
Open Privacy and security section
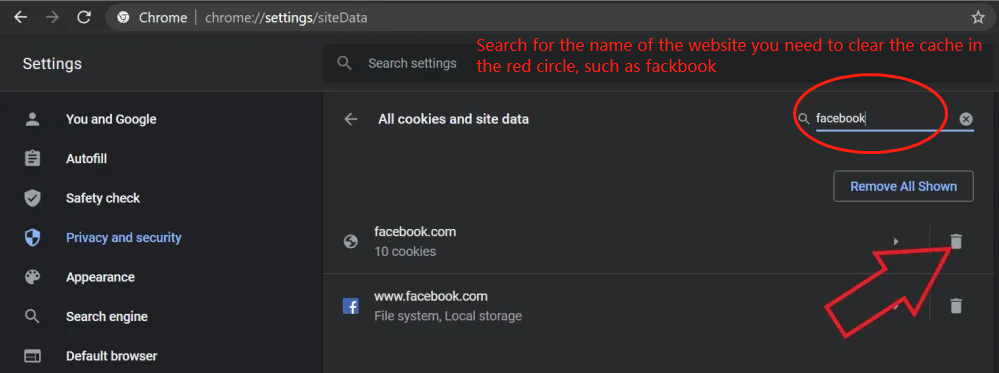tap(124, 238)
